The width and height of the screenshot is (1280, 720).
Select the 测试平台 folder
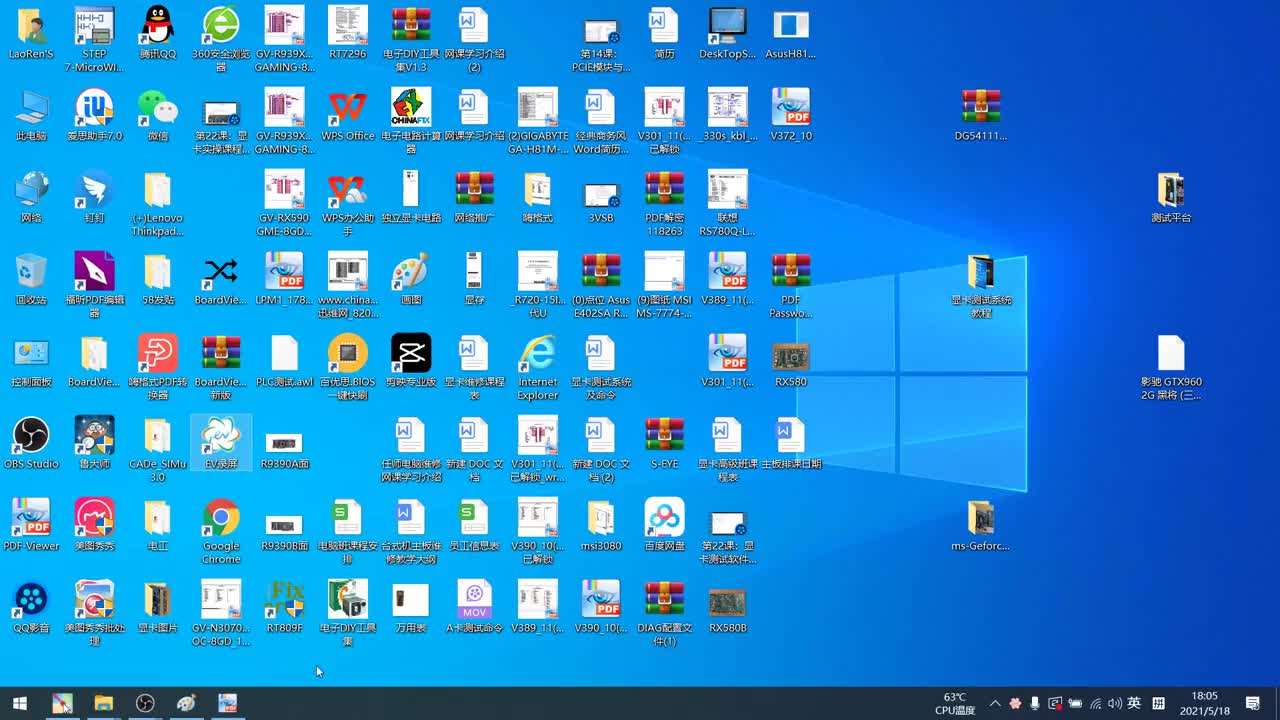point(1171,197)
